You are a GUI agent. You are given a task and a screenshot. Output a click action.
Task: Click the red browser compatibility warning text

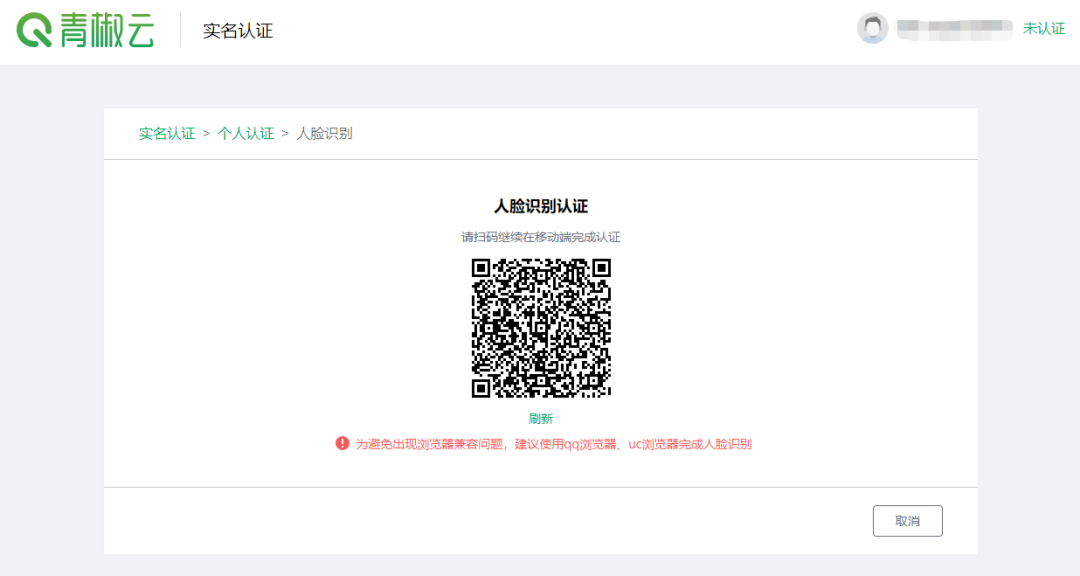(x=554, y=444)
